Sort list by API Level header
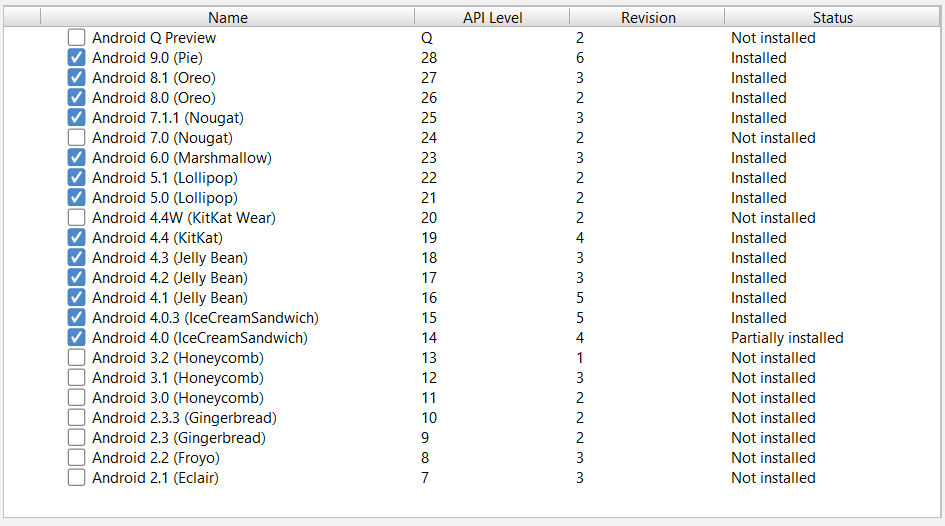This screenshot has height=526, width=945. [492, 17]
